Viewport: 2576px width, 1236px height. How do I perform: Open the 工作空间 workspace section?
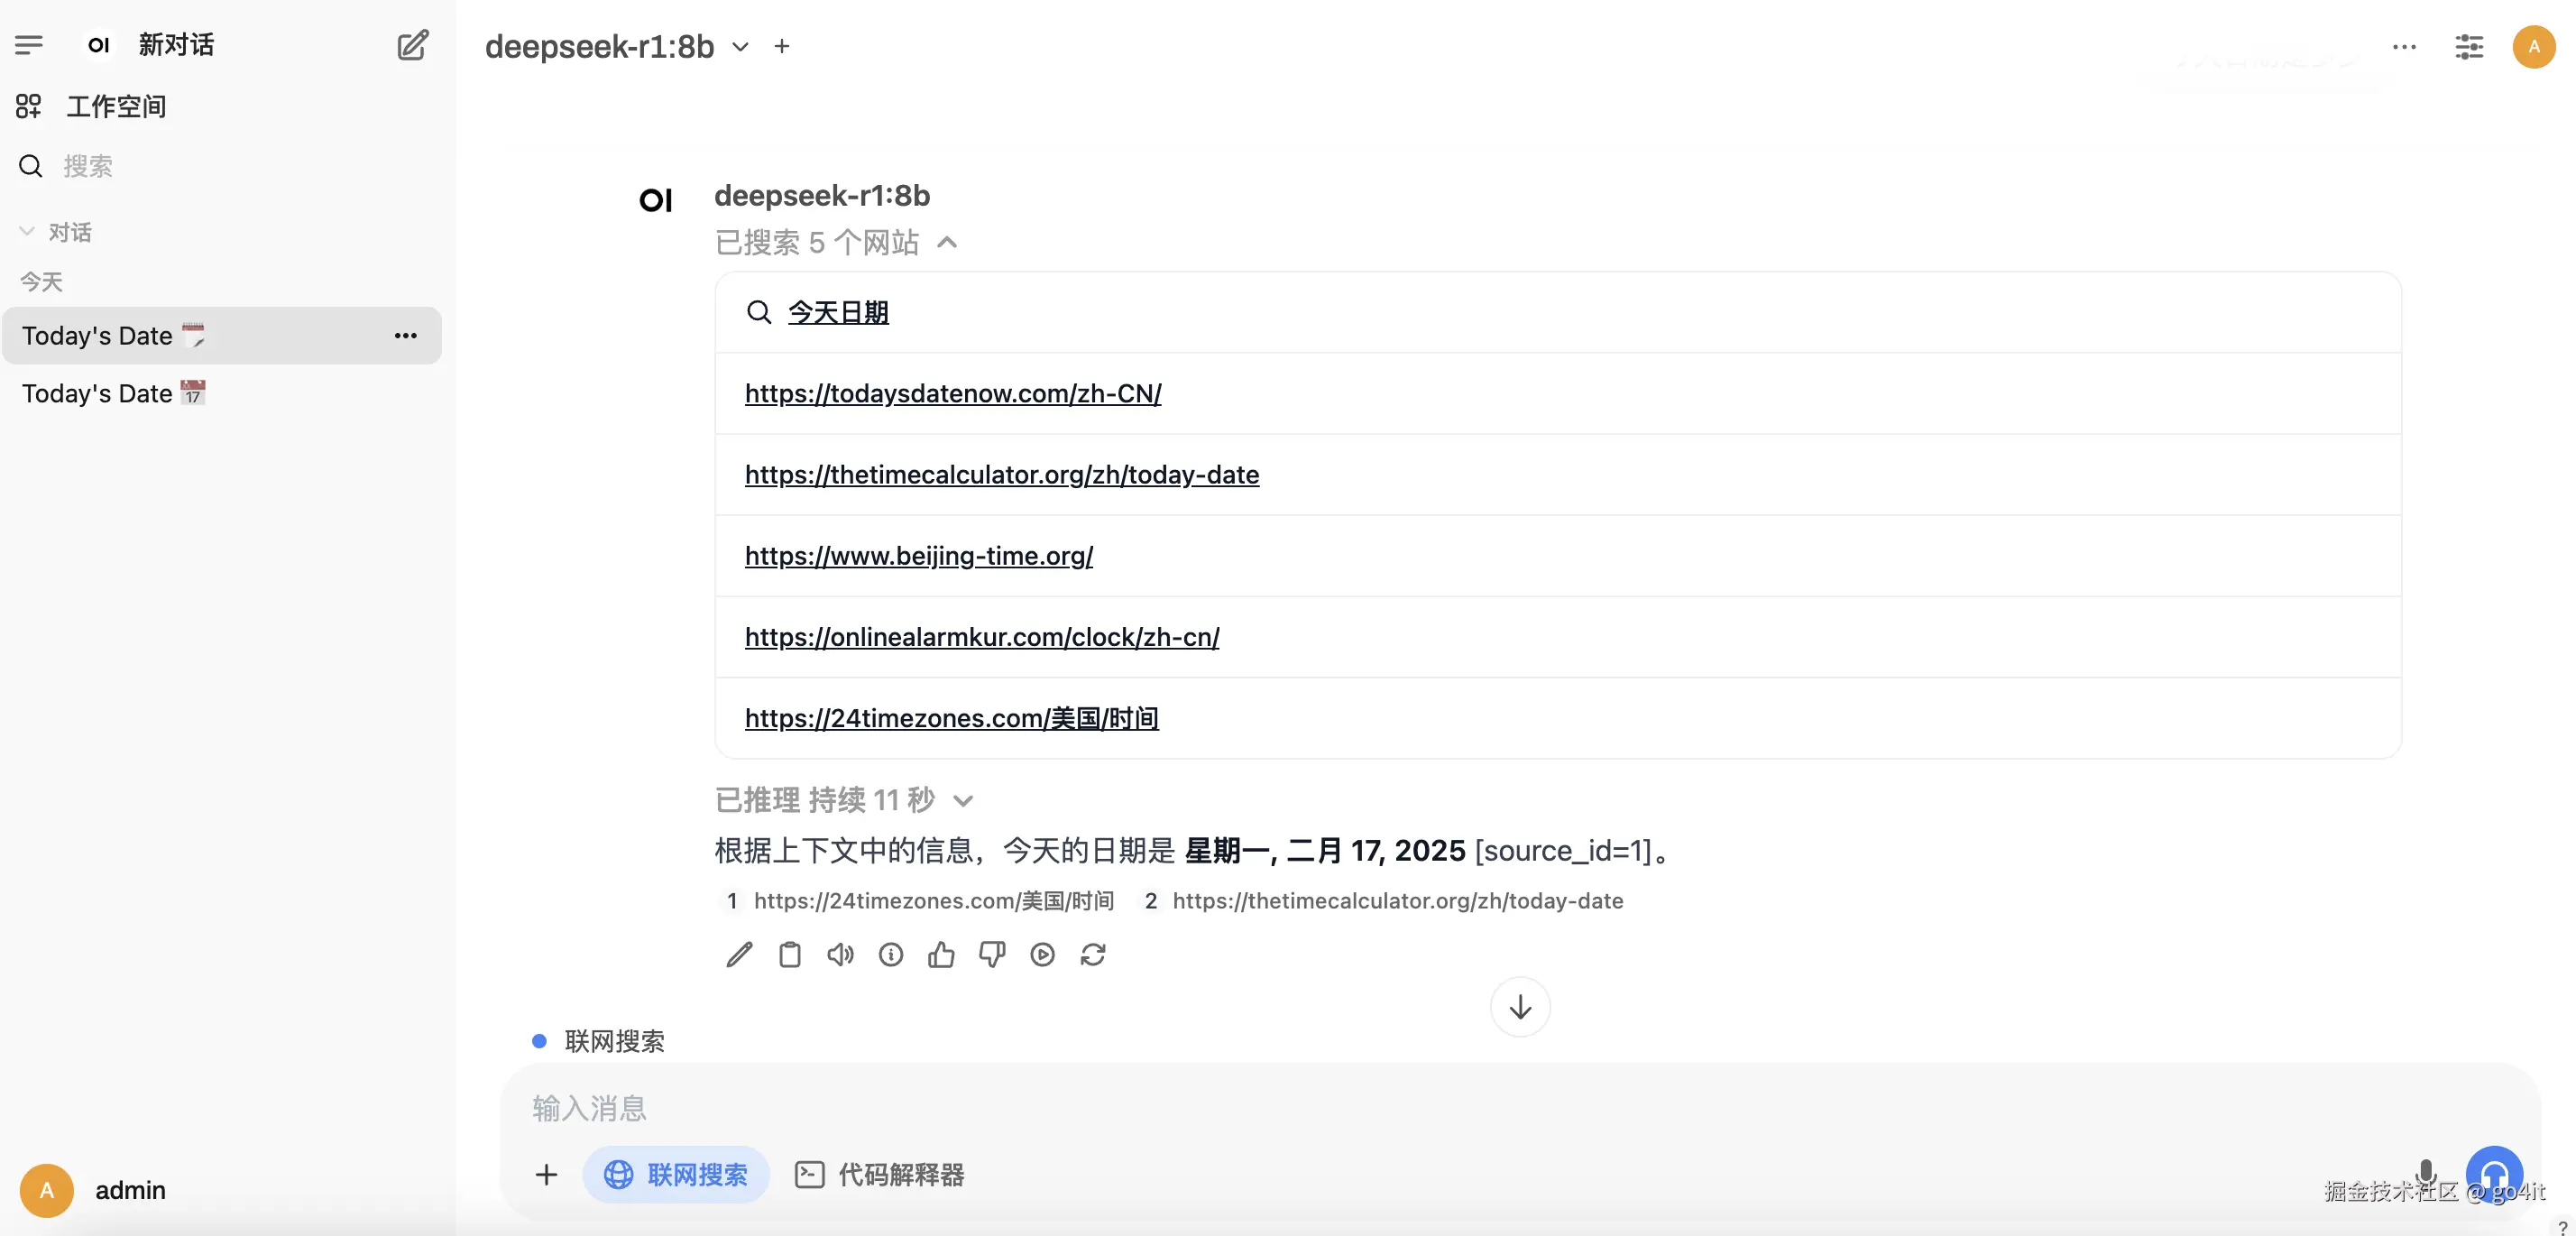116,106
